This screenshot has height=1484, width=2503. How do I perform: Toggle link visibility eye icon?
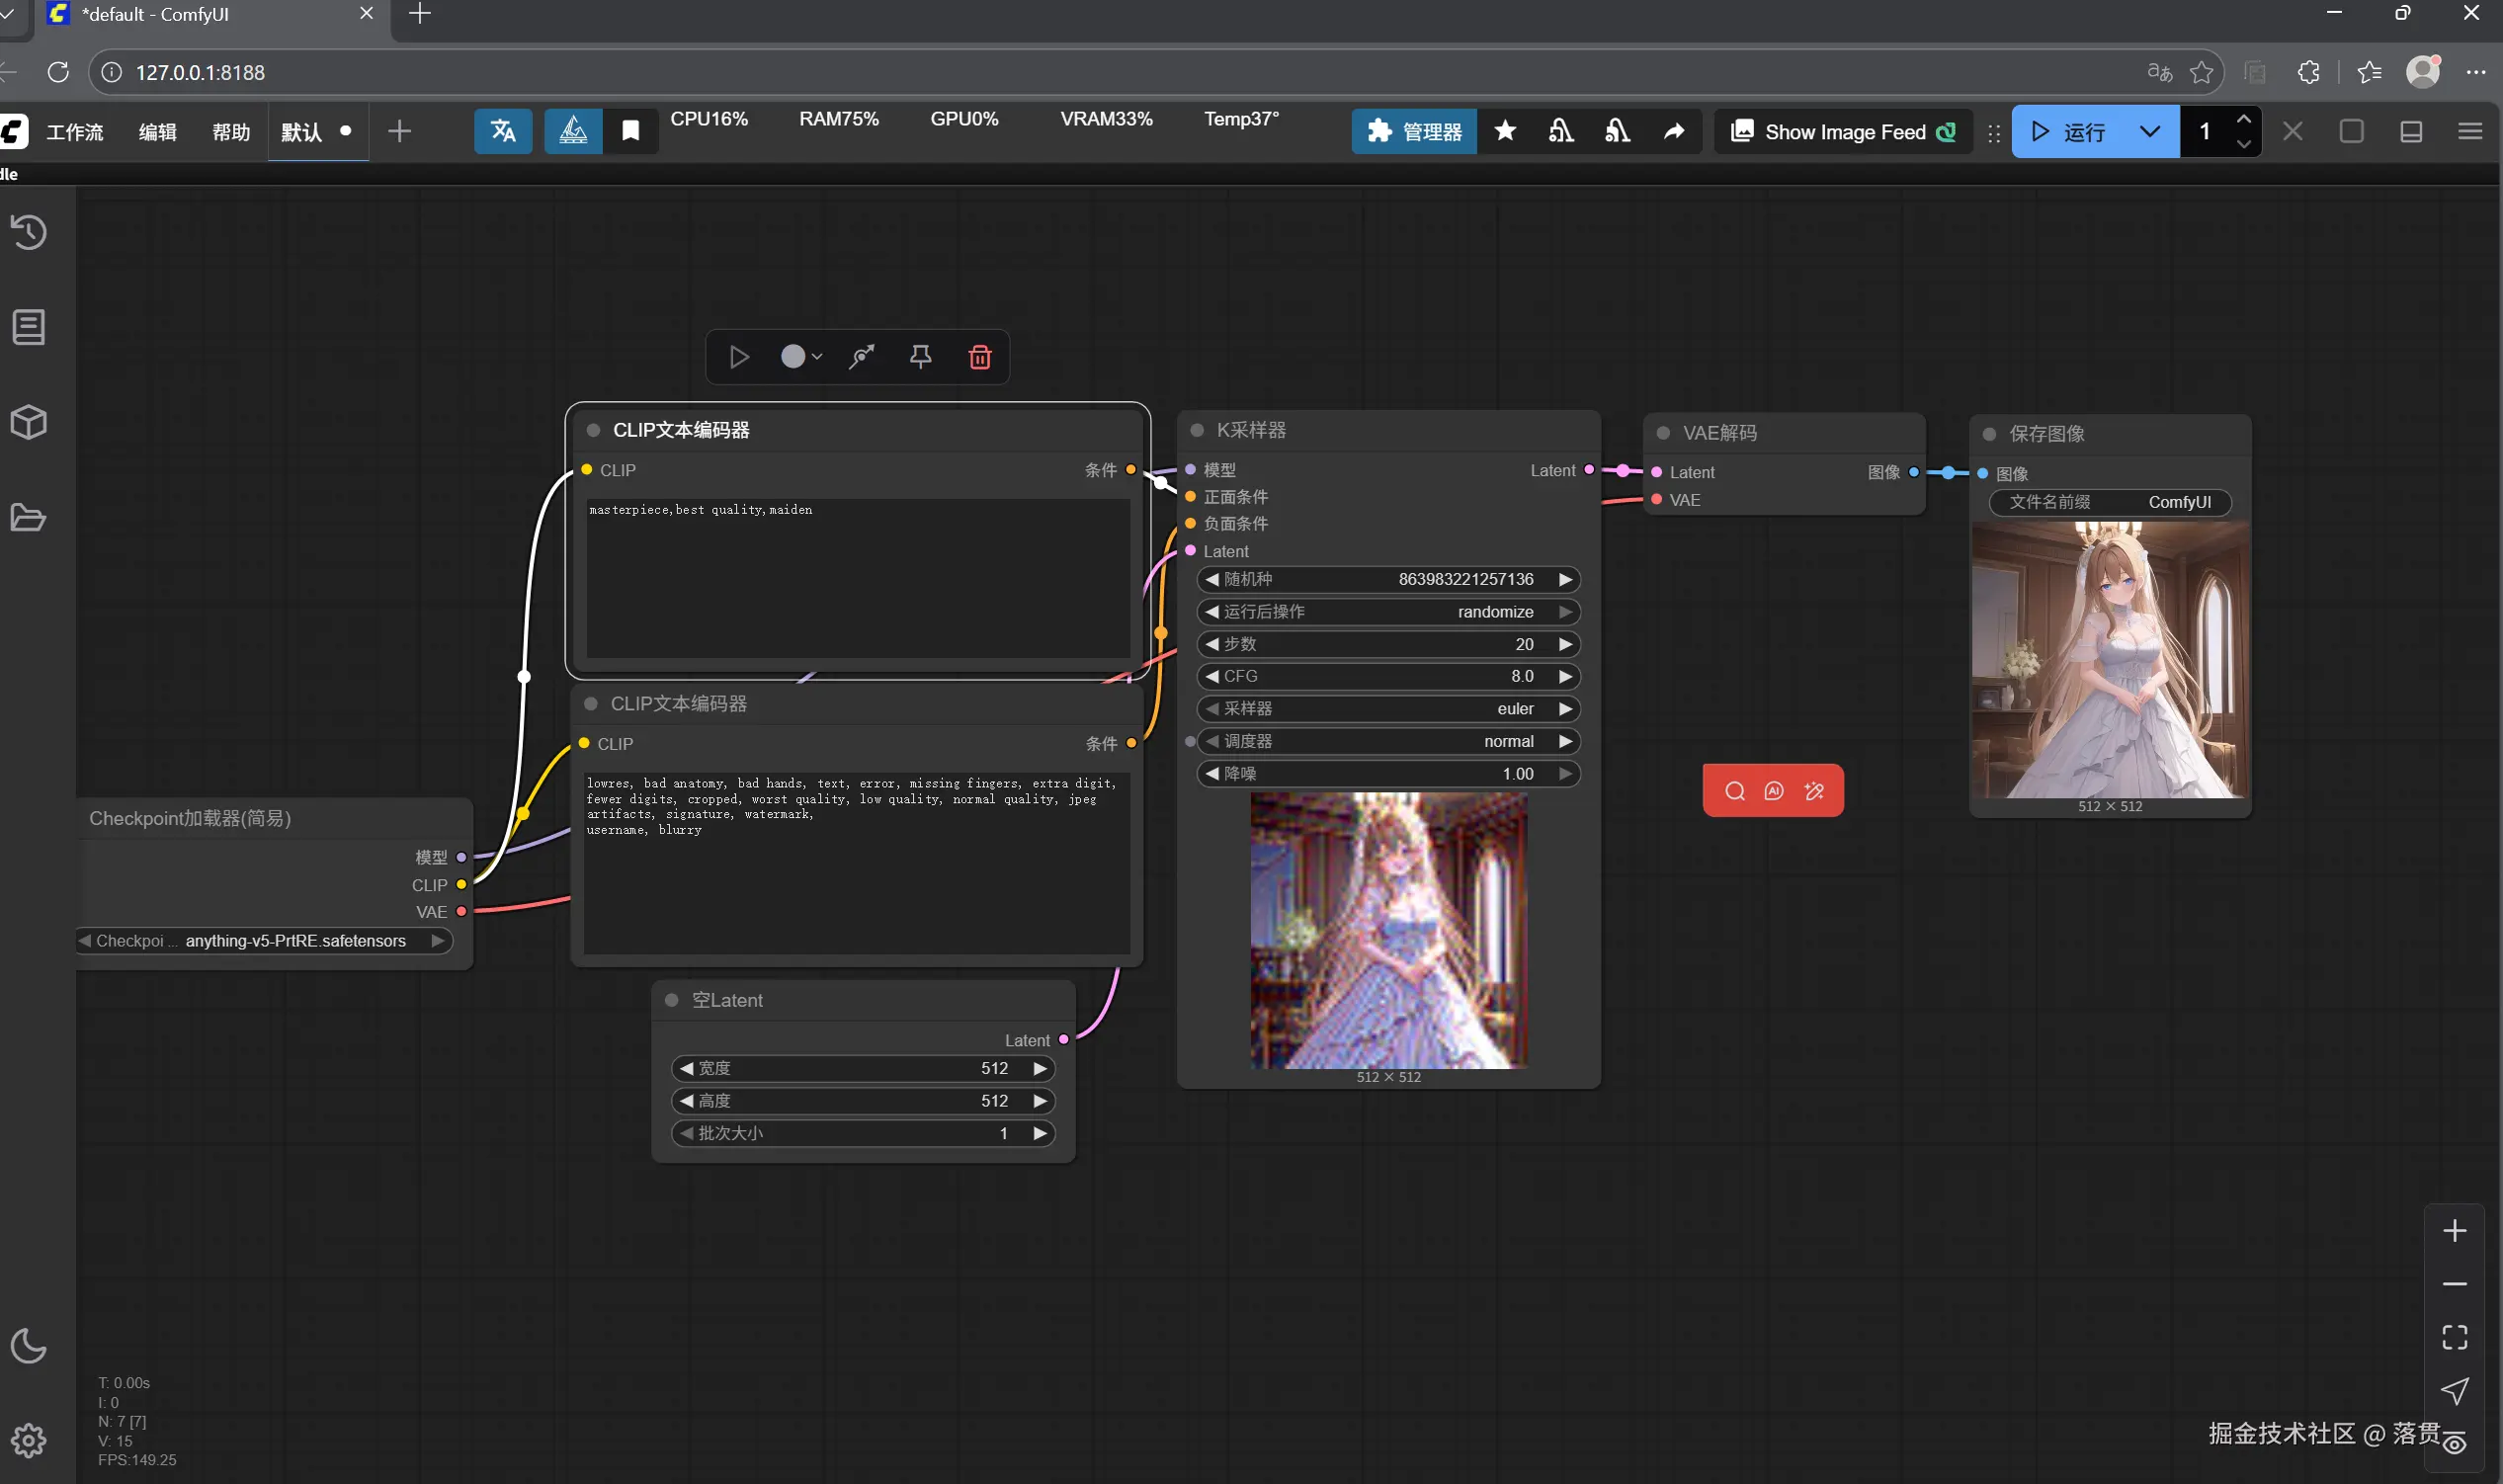coord(2455,1443)
